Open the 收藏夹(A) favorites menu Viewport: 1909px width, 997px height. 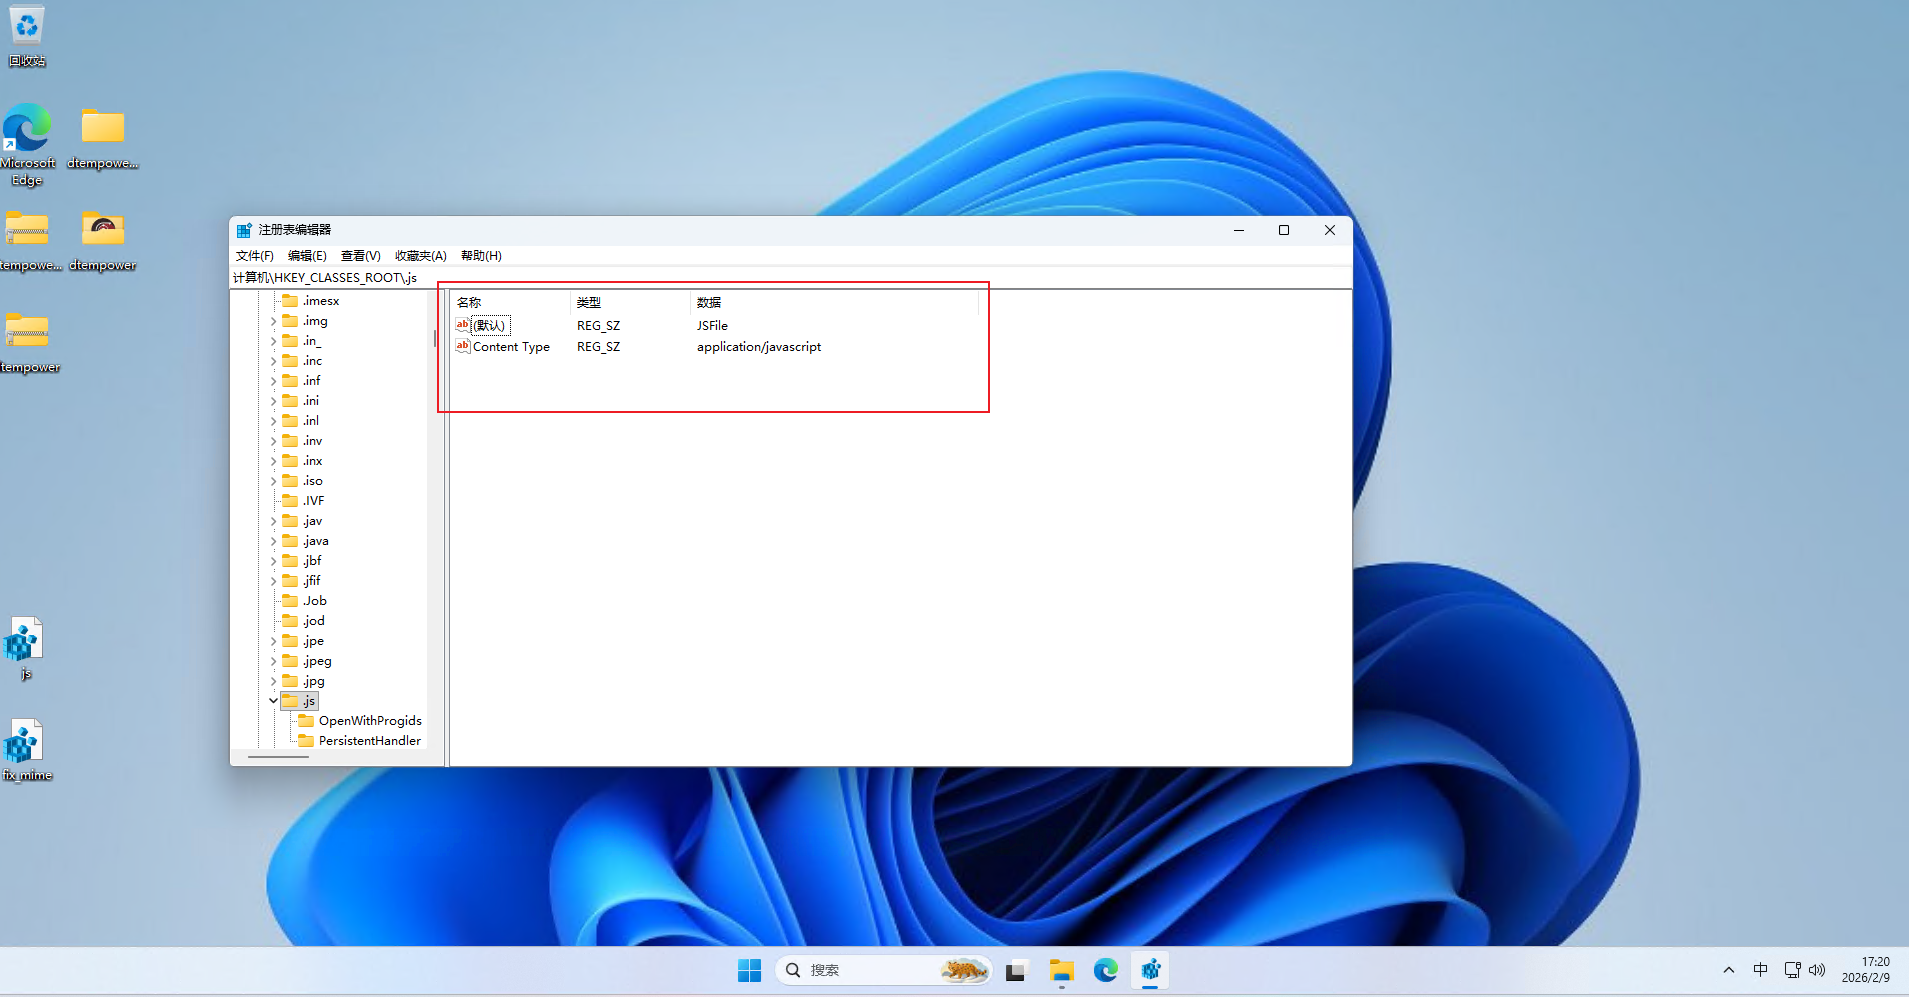(420, 256)
